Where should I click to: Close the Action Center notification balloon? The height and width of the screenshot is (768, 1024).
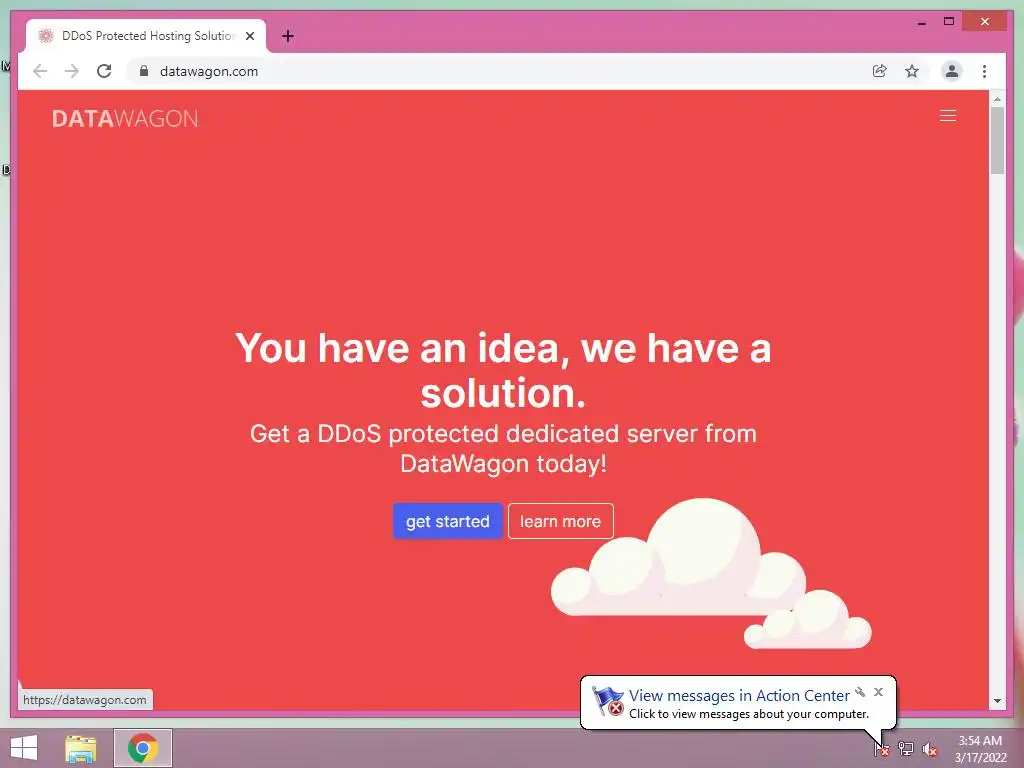(x=878, y=692)
